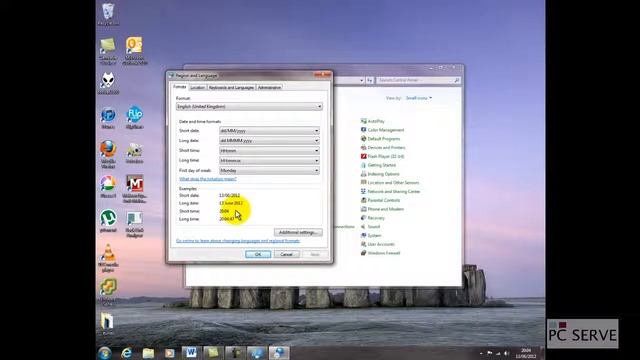Switch to the Location tab
The height and width of the screenshot is (360, 640).
pyautogui.click(x=198, y=87)
